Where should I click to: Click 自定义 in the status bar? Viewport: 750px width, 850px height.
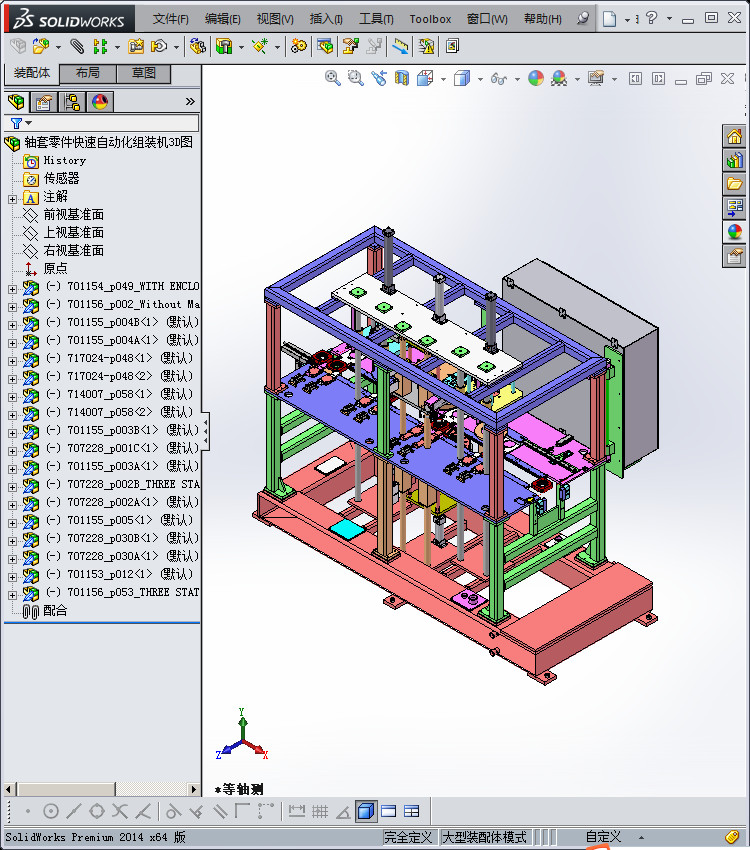click(603, 837)
